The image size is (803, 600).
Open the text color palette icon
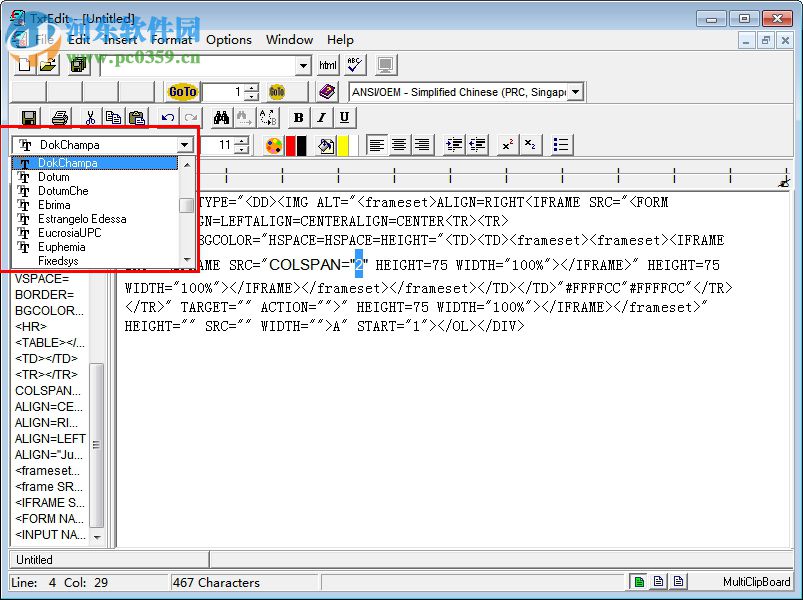[x=272, y=144]
